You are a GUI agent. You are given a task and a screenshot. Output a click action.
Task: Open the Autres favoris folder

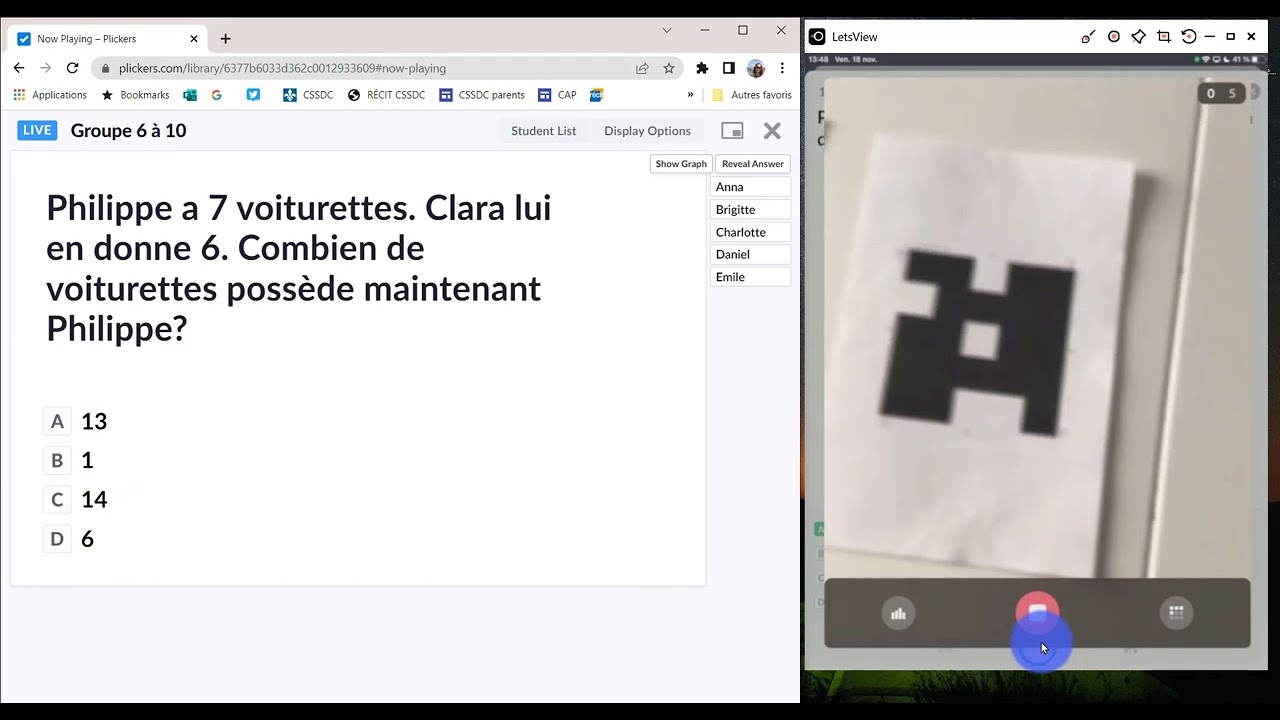(751, 95)
